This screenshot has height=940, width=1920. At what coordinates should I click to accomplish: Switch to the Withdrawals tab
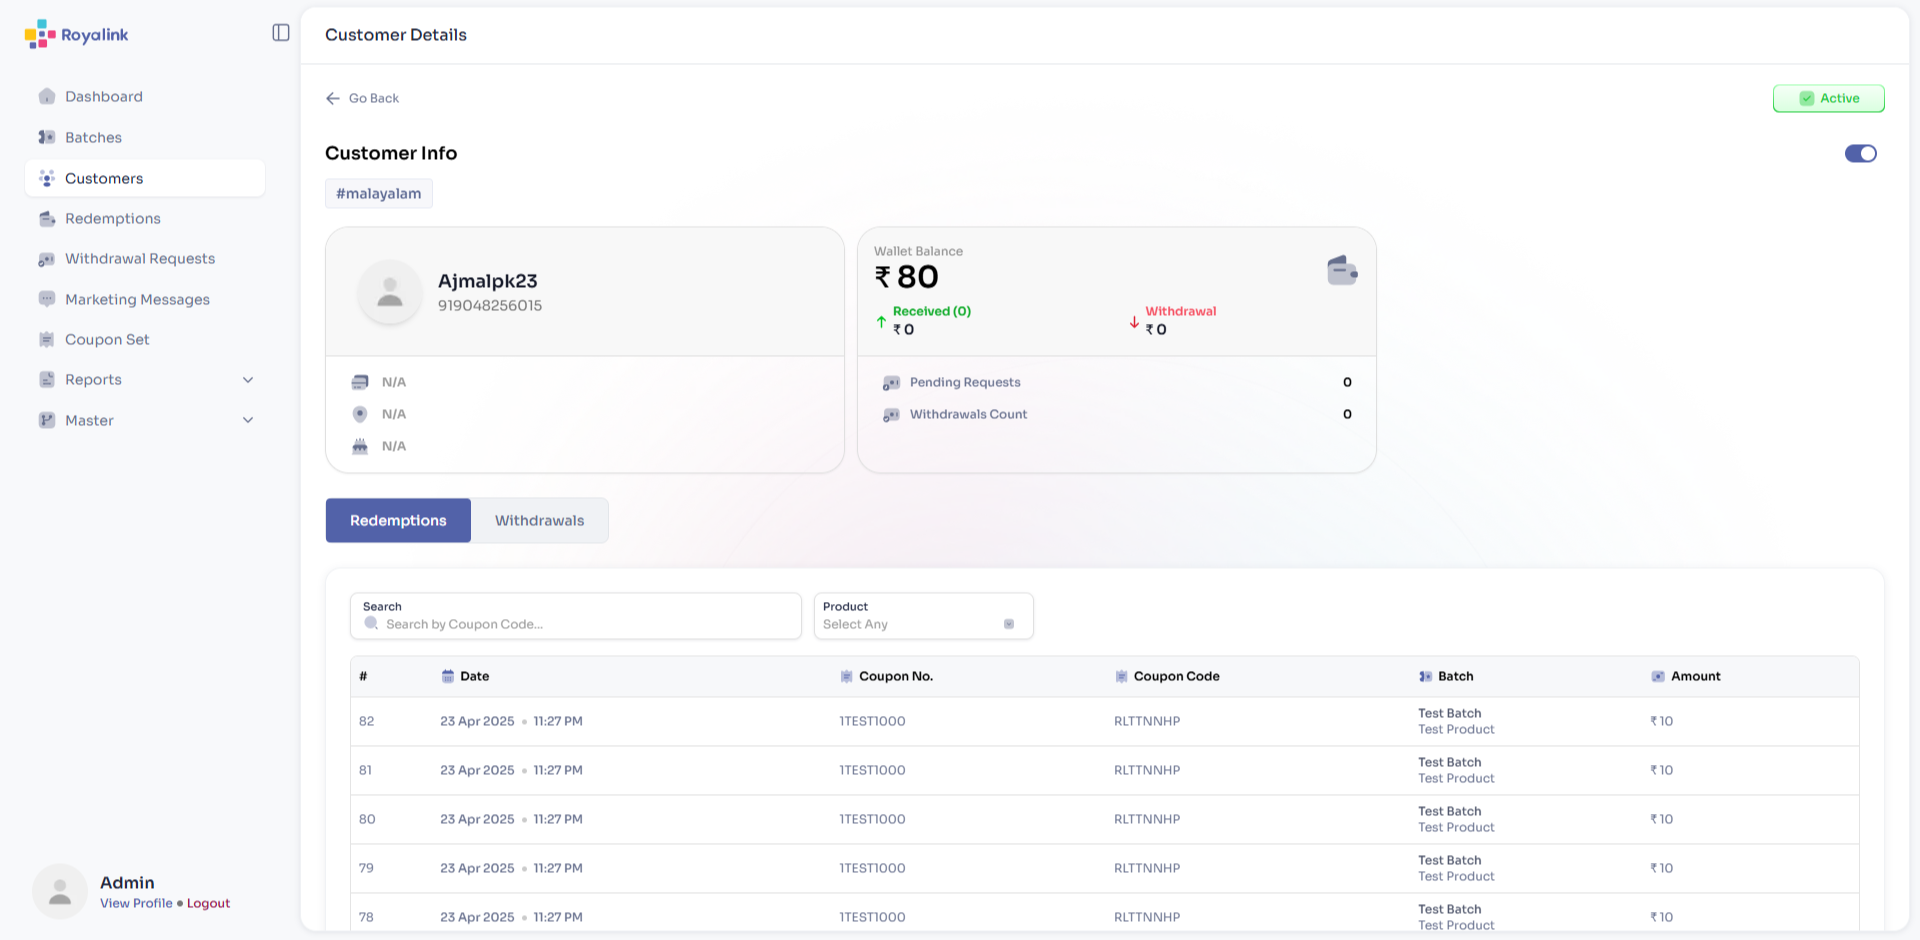[x=539, y=521]
